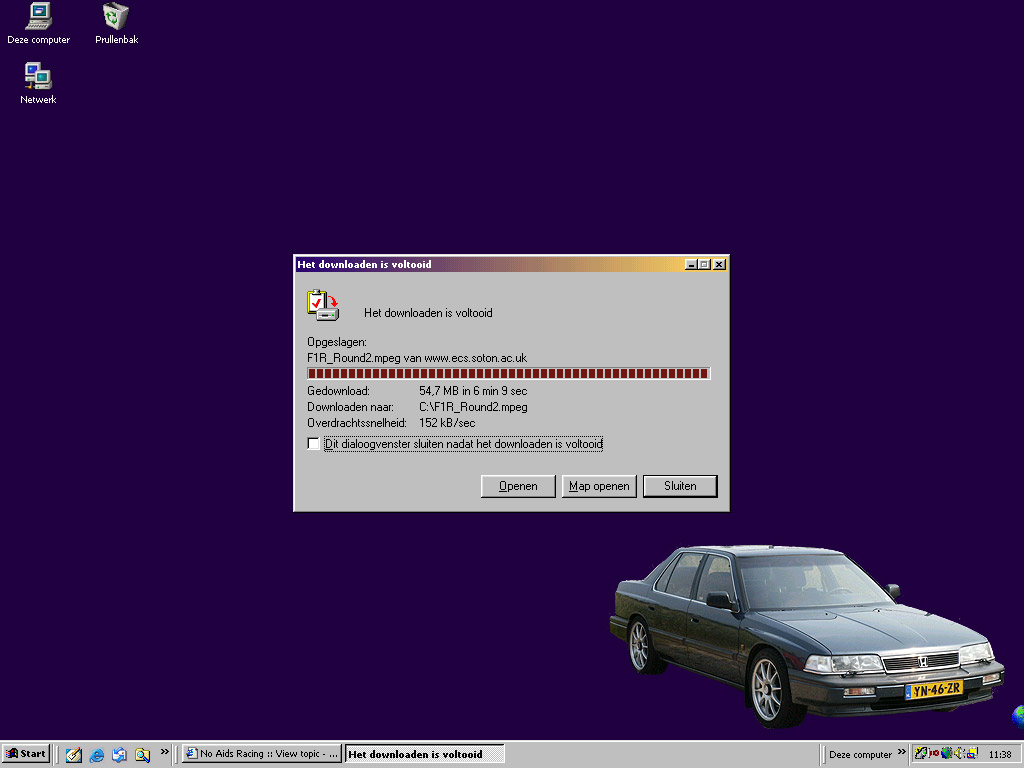Image resolution: width=1024 pixels, height=768 pixels.
Task: Click the speaker volume tray icon
Action: coord(960,754)
